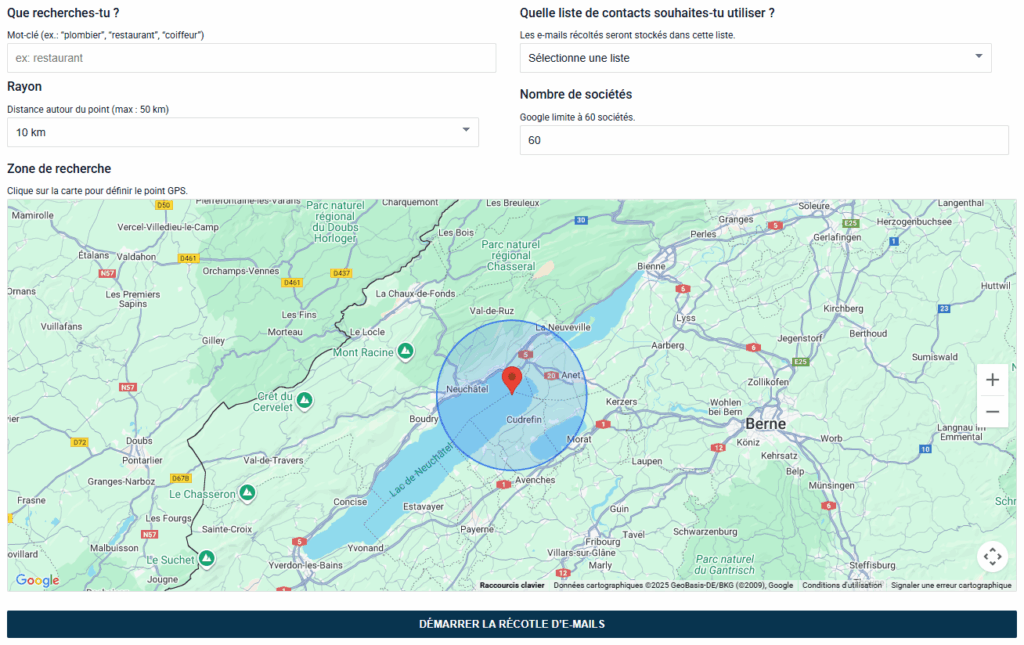Click the Google logo on the map
This screenshot has height=645, width=1024.
[x=38, y=580]
